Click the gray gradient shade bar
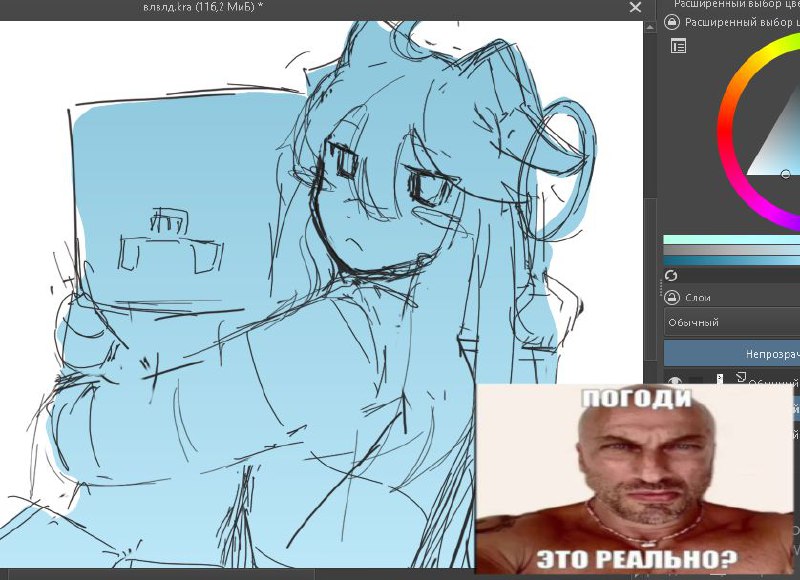800x580 pixels. 732,250
